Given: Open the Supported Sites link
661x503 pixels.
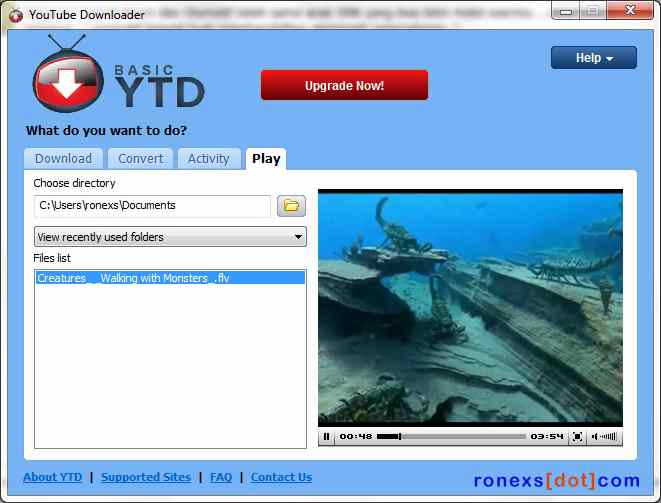Looking at the screenshot, I should coord(146,477).
